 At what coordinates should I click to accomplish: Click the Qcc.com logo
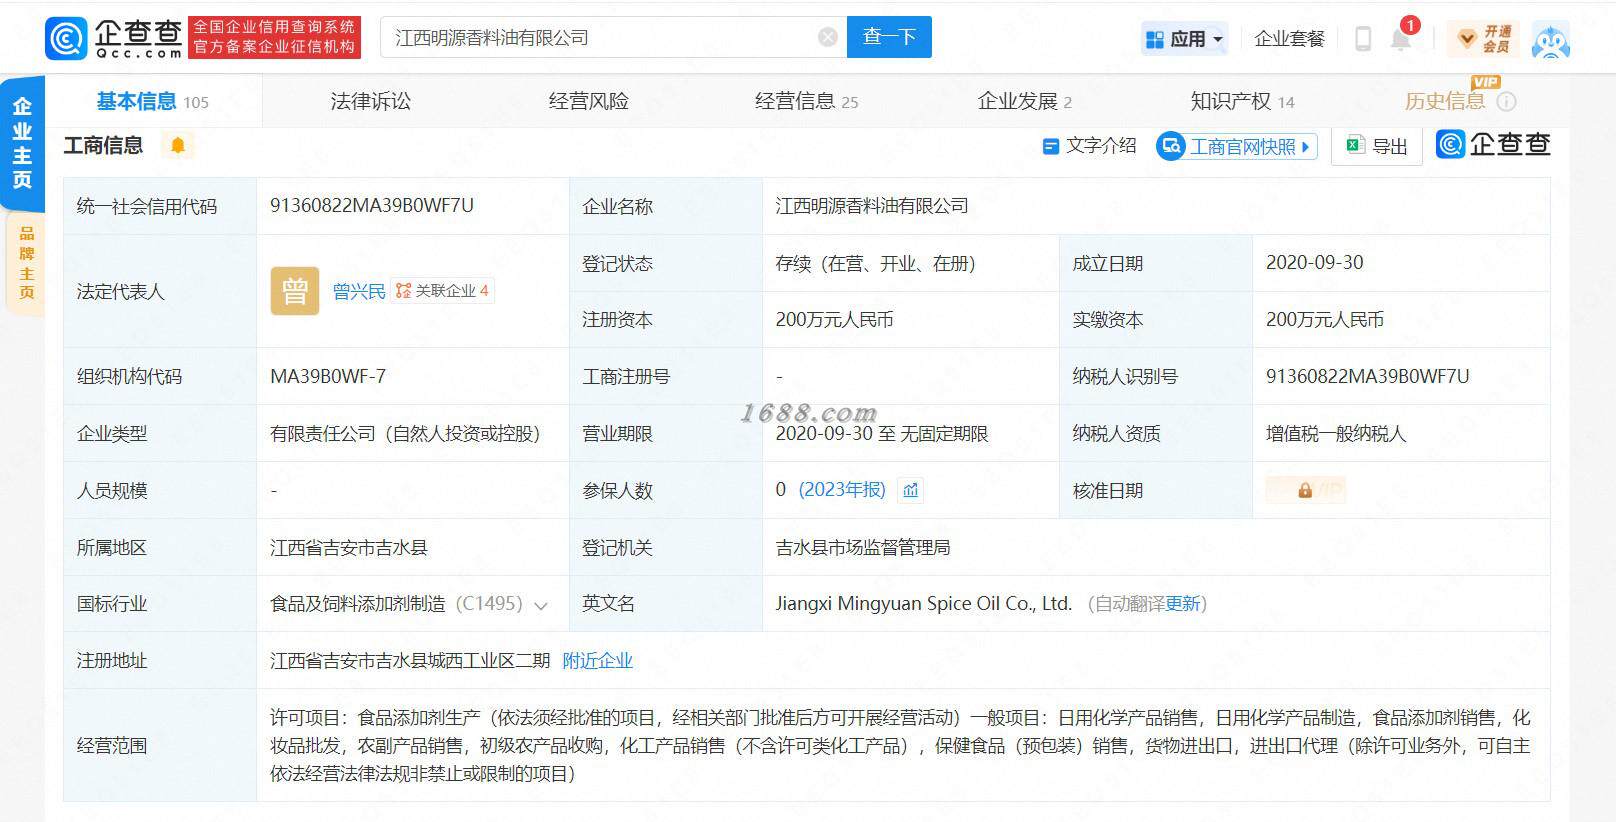[x=113, y=38]
